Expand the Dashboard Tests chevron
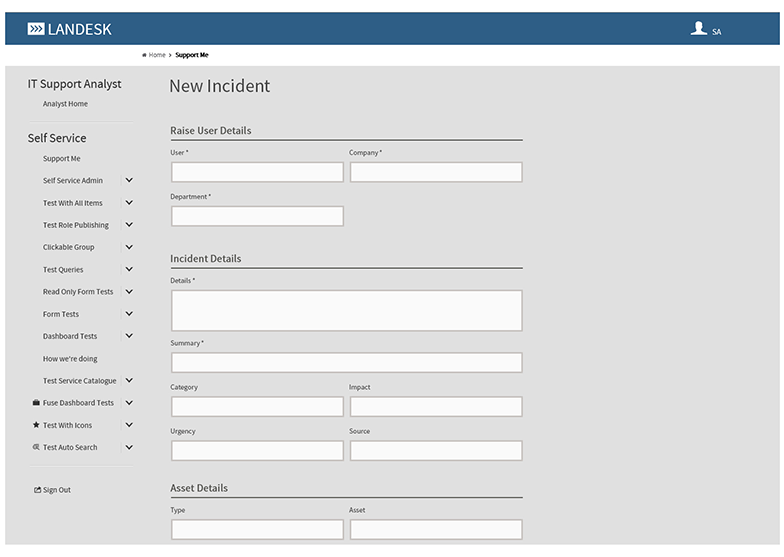This screenshot has height=557, width=784. click(129, 336)
